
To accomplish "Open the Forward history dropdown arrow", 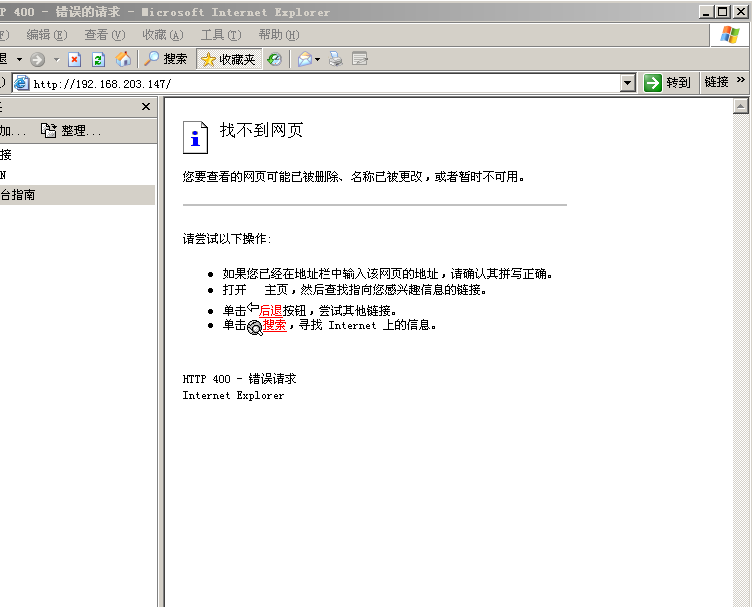I will point(57,59).
